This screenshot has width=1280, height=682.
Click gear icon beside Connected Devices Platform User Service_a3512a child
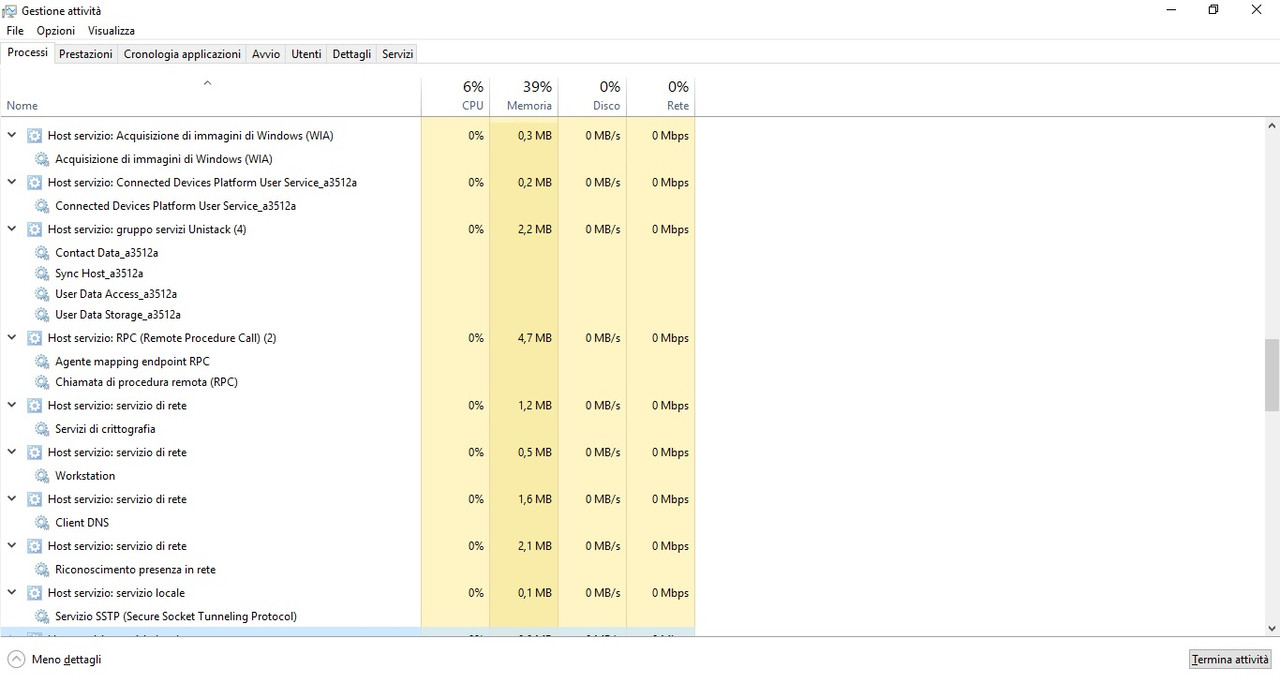coord(42,206)
